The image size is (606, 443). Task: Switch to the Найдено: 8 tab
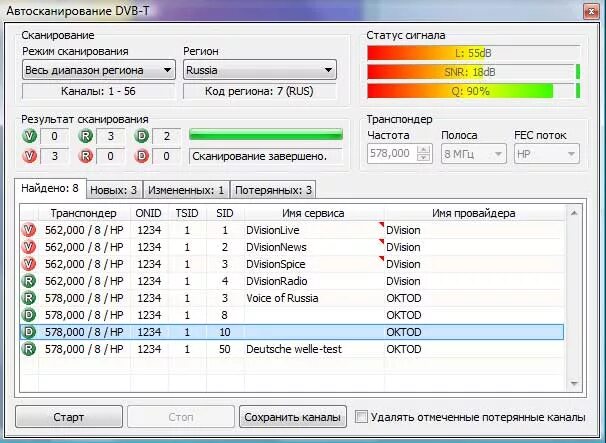click(x=50, y=189)
